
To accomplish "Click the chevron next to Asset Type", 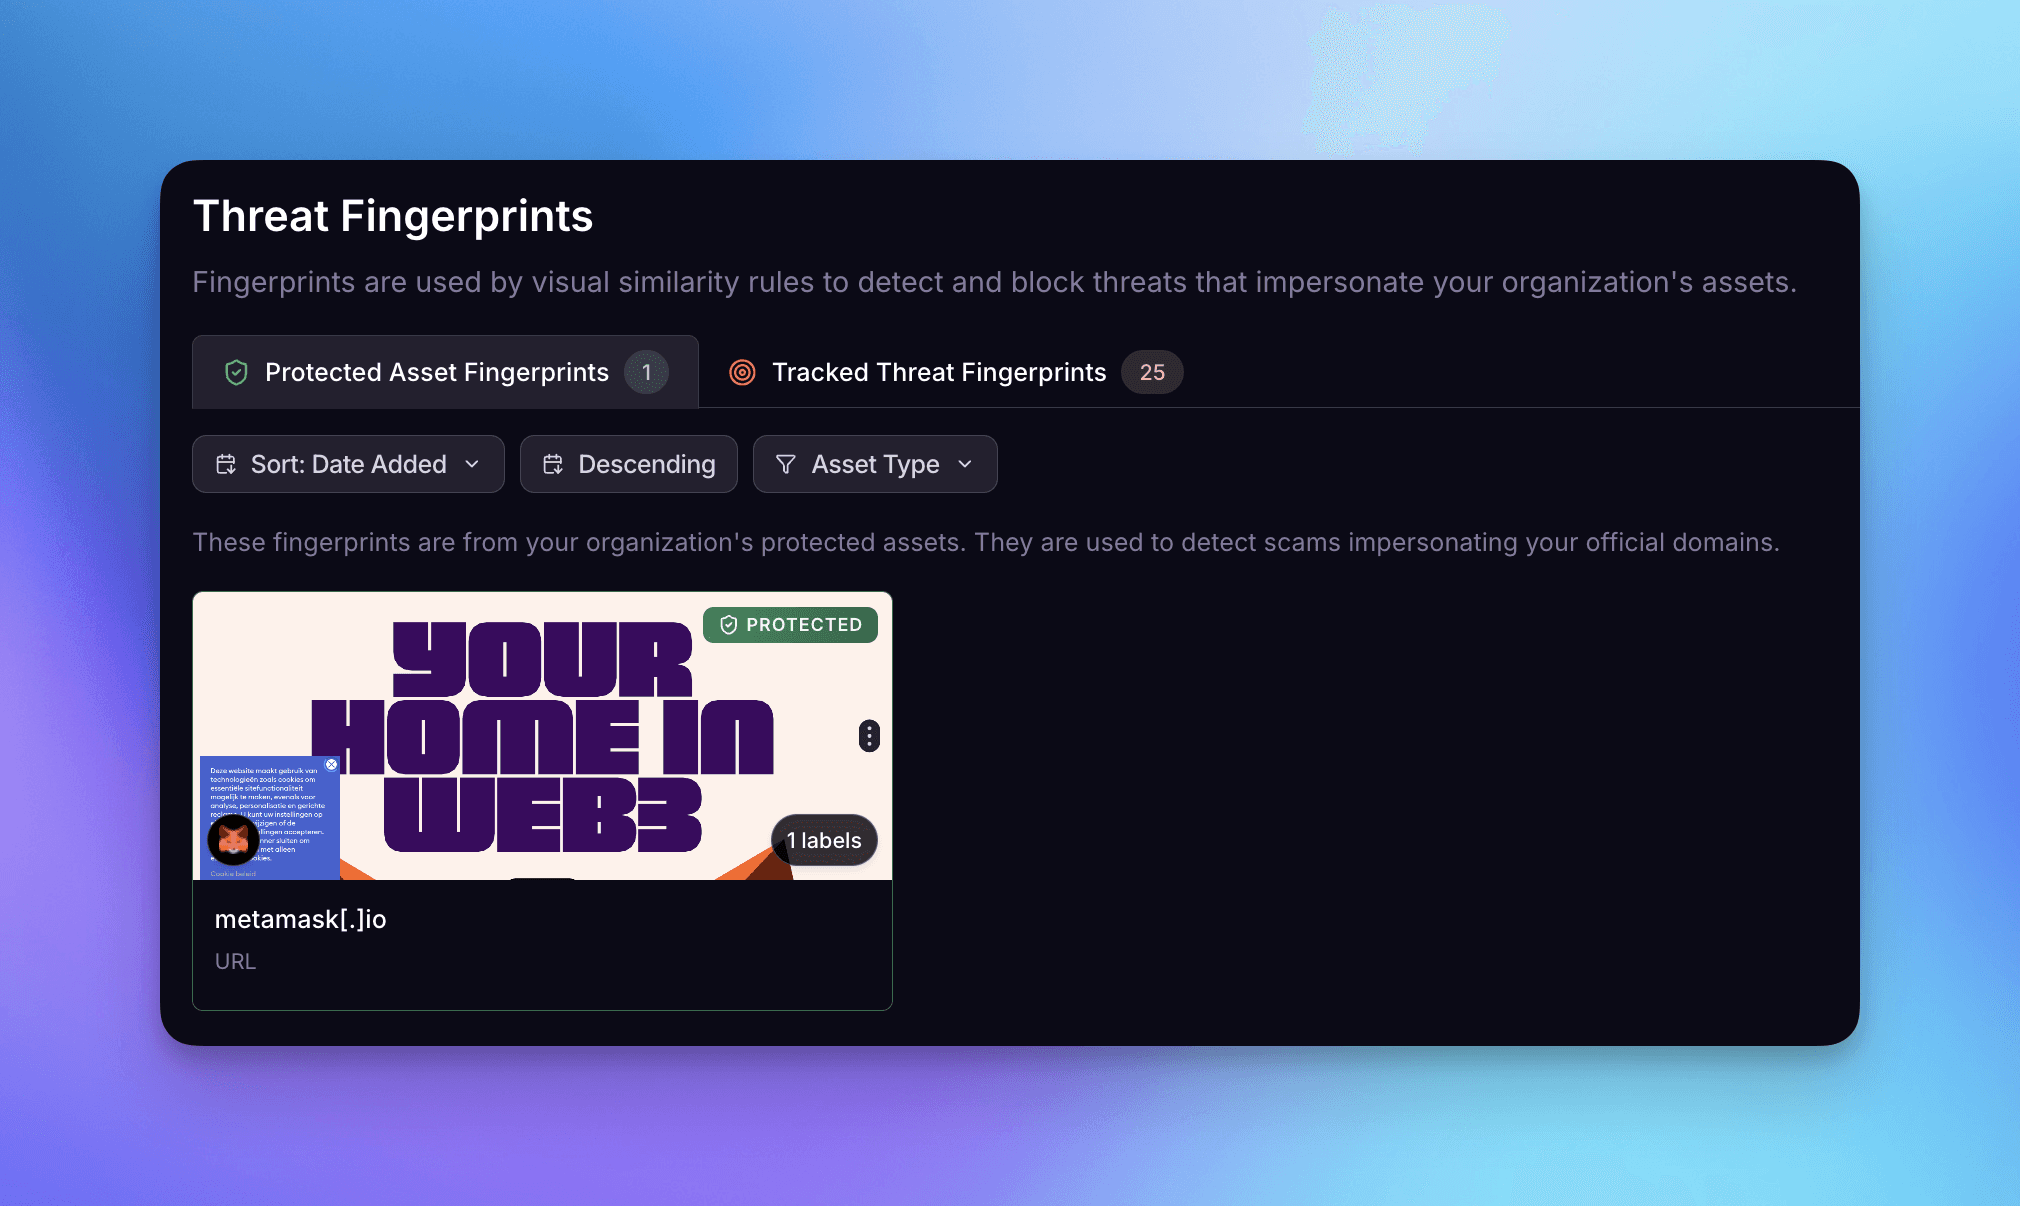I will (x=965, y=464).
